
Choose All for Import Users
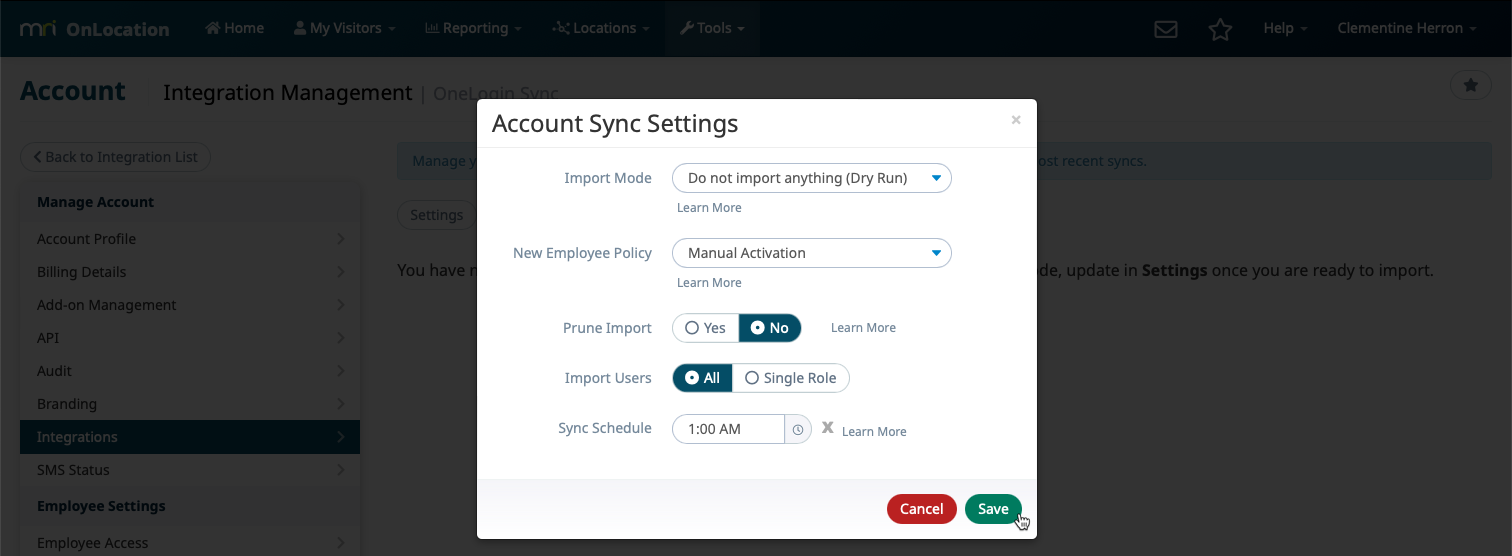(x=703, y=378)
